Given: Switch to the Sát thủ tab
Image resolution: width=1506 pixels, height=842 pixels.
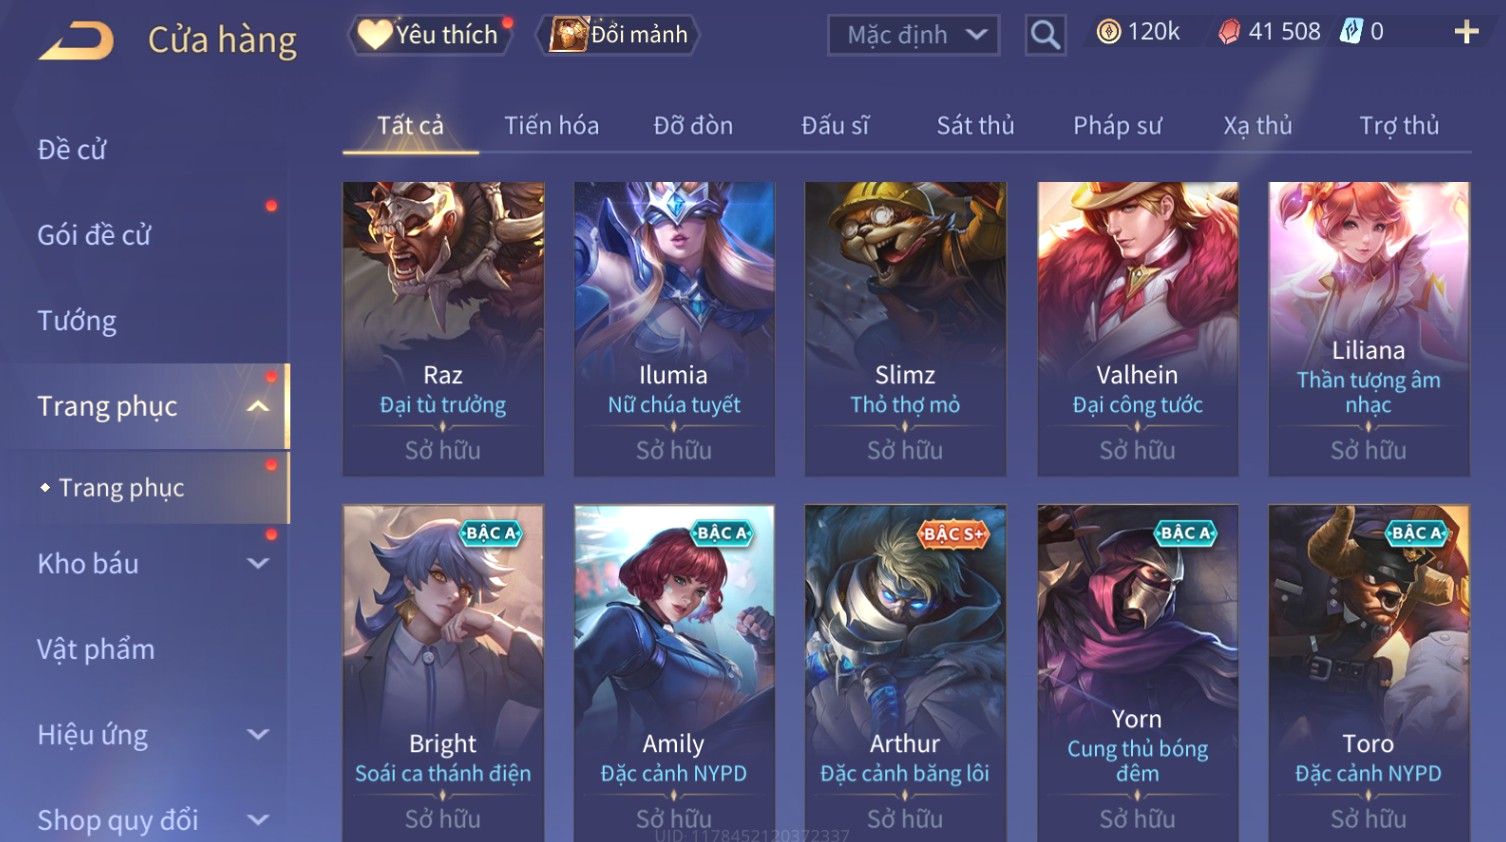Looking at the screenshot, I should (x=975, y=125).
